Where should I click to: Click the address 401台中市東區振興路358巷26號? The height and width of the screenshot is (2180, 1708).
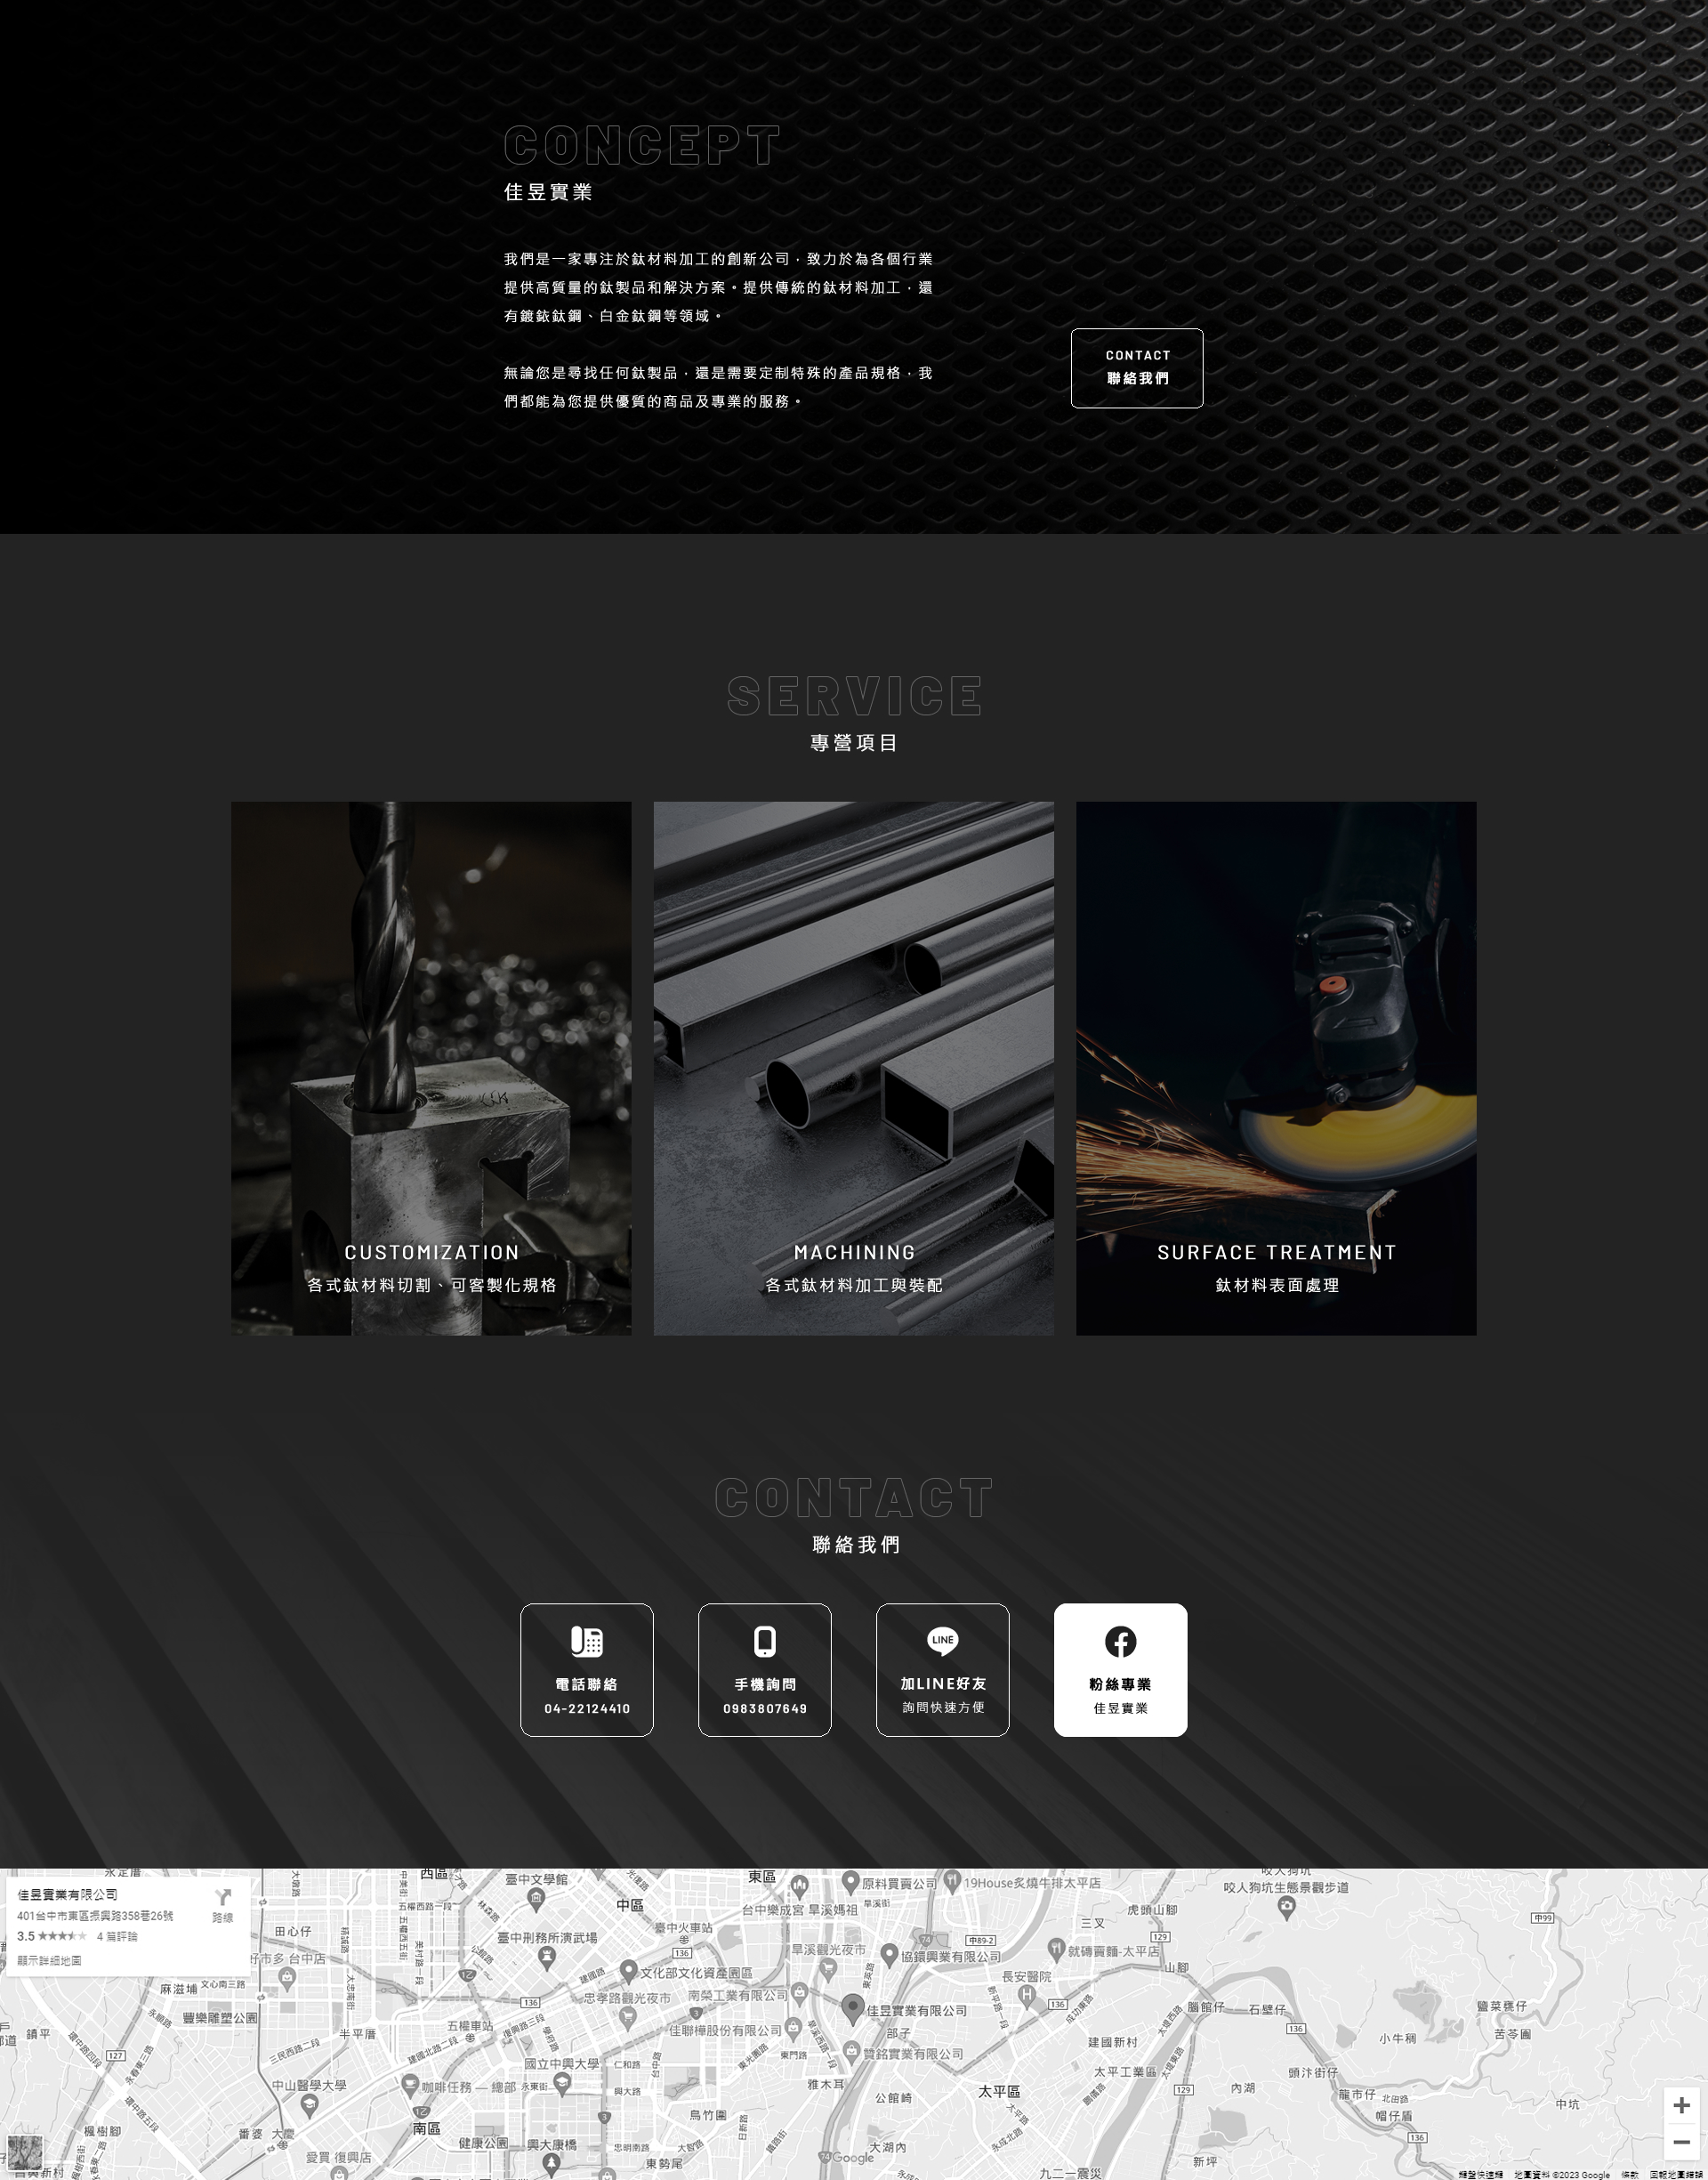(x=95, y=1915)
